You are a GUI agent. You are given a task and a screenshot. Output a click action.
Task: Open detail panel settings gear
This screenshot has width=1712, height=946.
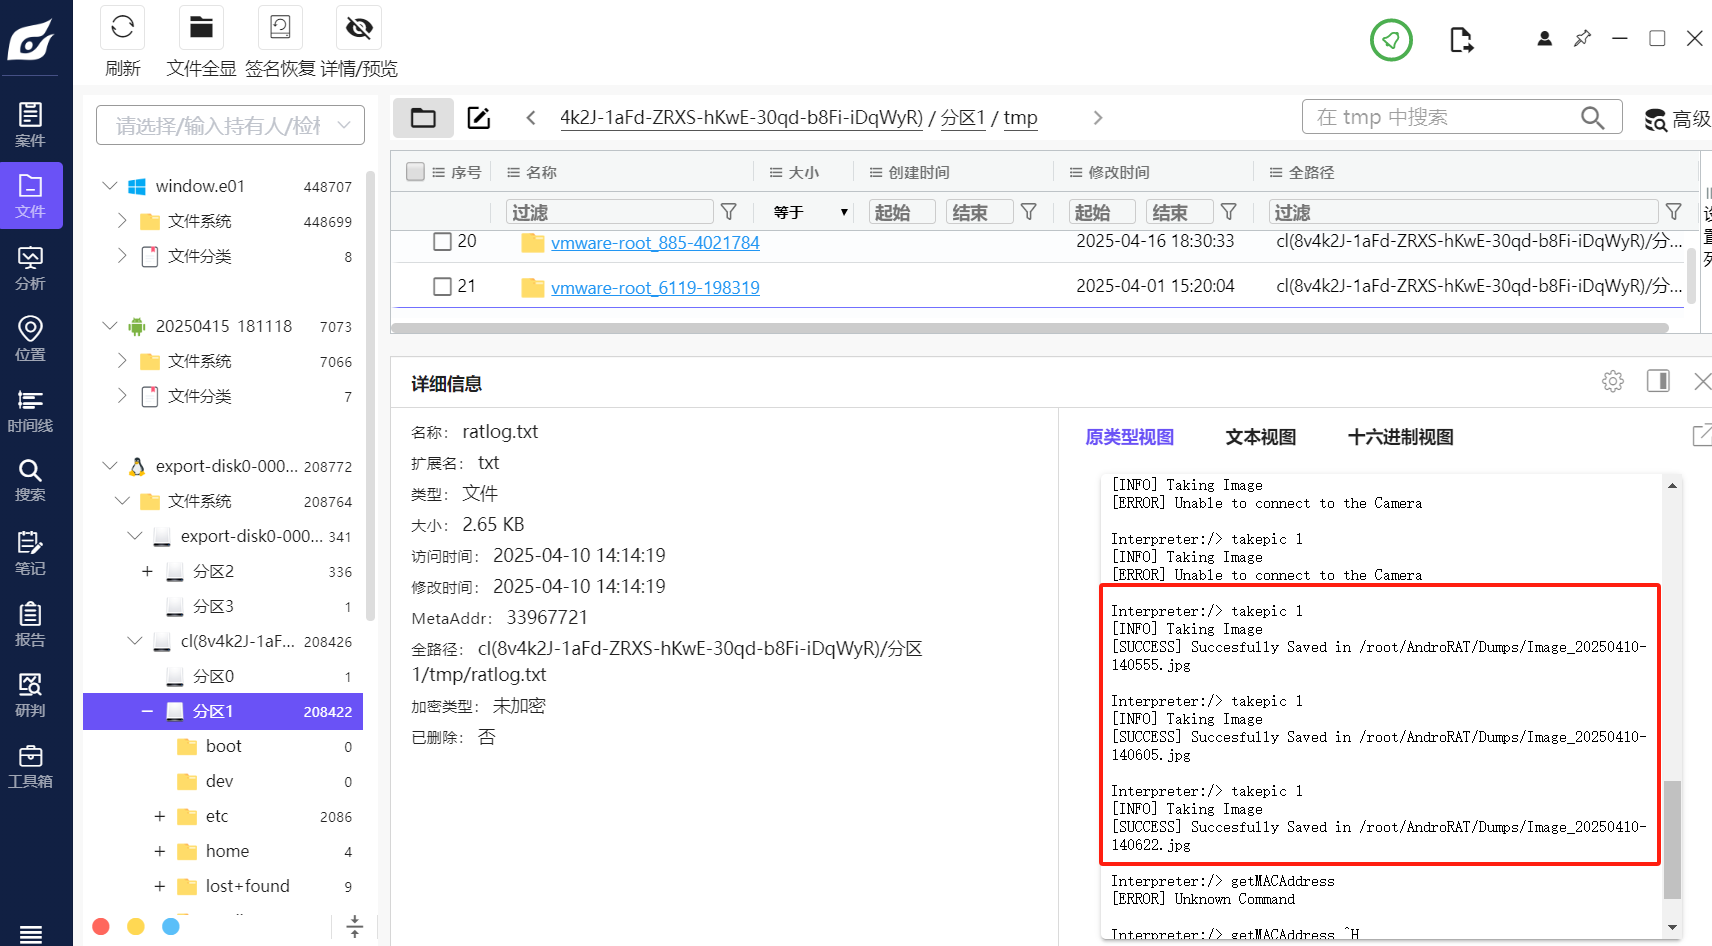(1612, 381)
